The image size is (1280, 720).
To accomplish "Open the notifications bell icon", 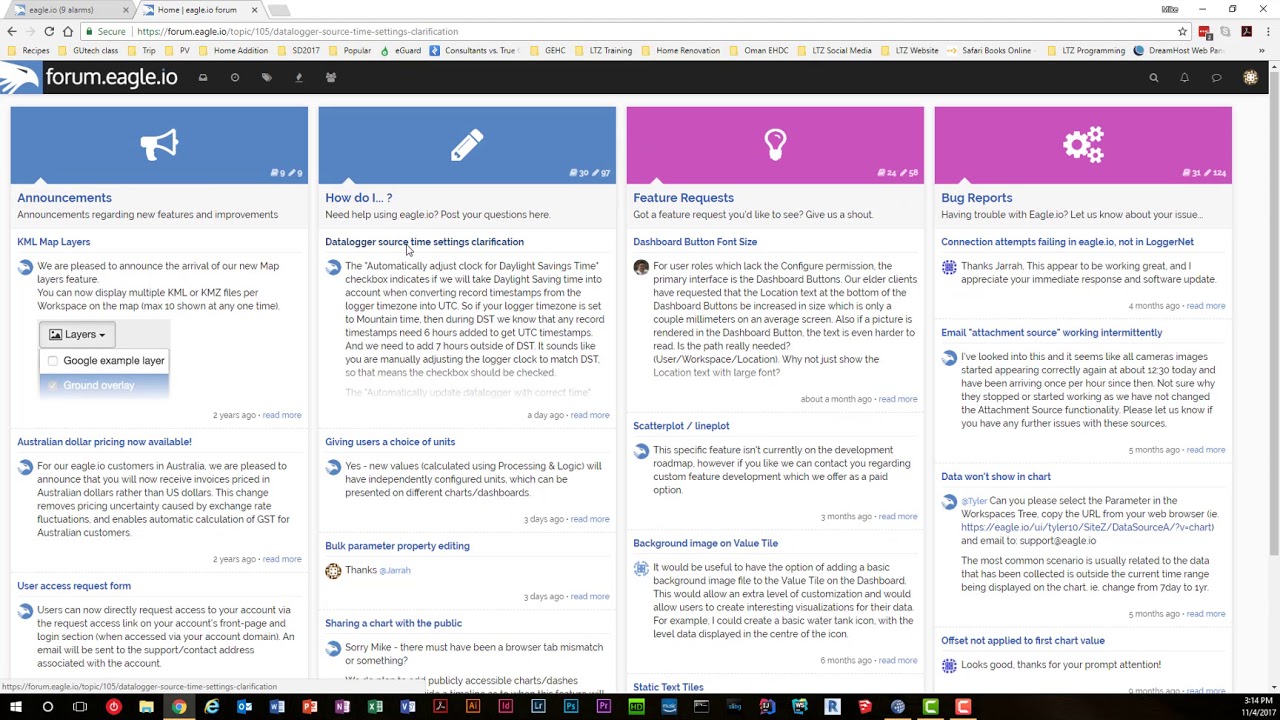I will pos(1185,78).
